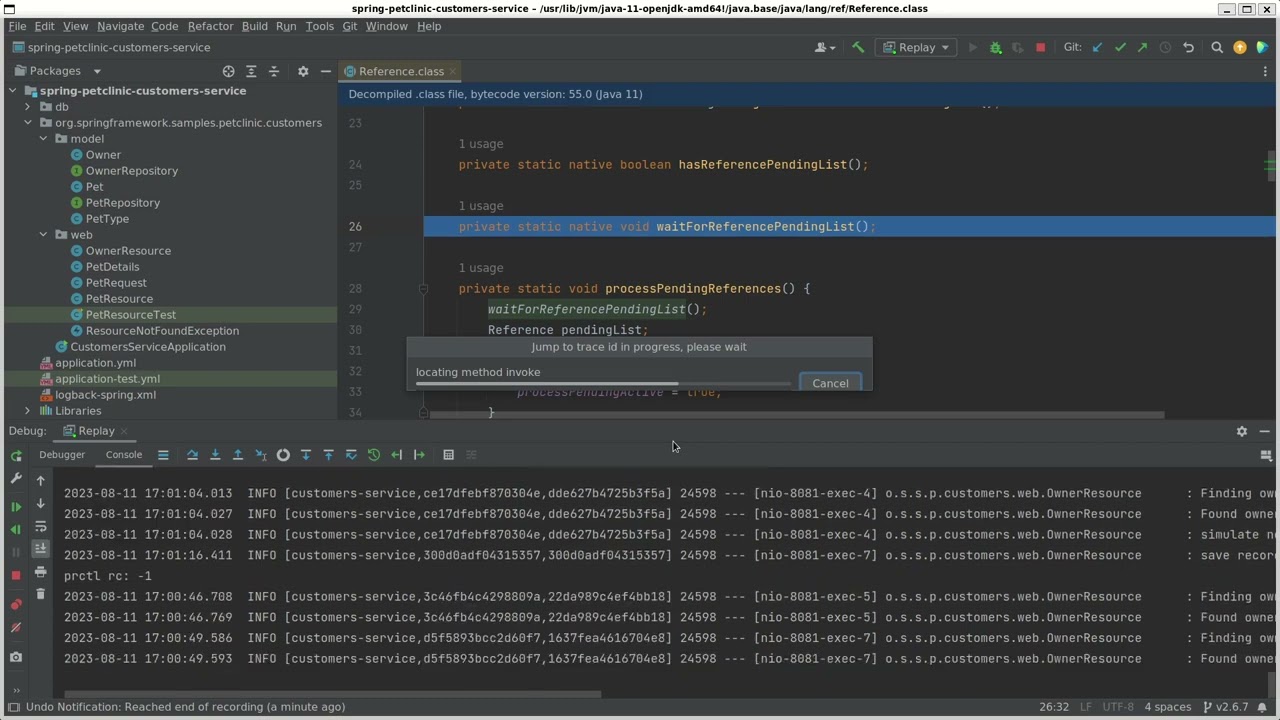
Task: Click Print console printer icon
Action: pyautogui.click(x=40, y=572)
